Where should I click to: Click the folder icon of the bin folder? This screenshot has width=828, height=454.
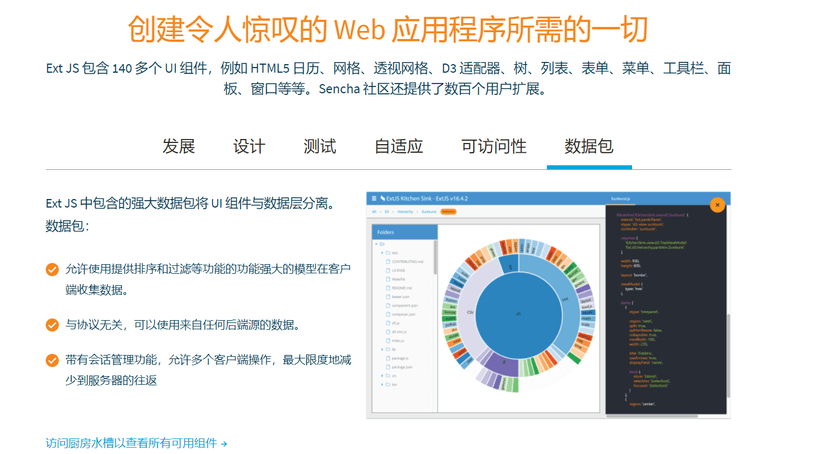click(x=388, y=384)
